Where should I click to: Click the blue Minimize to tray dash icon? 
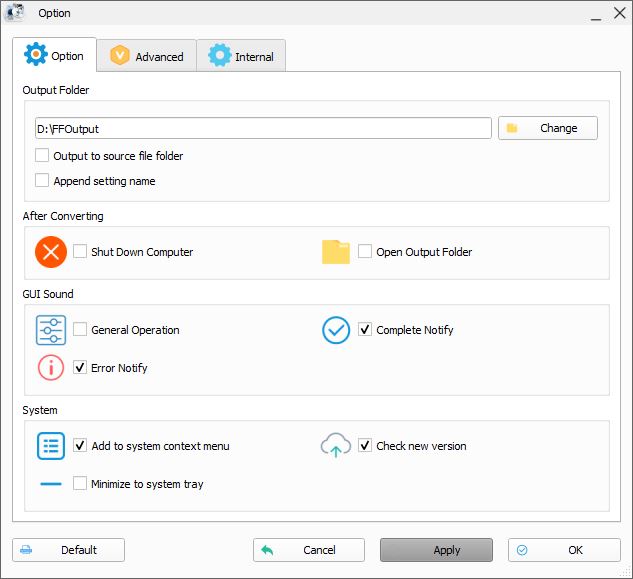click(51, 484)
